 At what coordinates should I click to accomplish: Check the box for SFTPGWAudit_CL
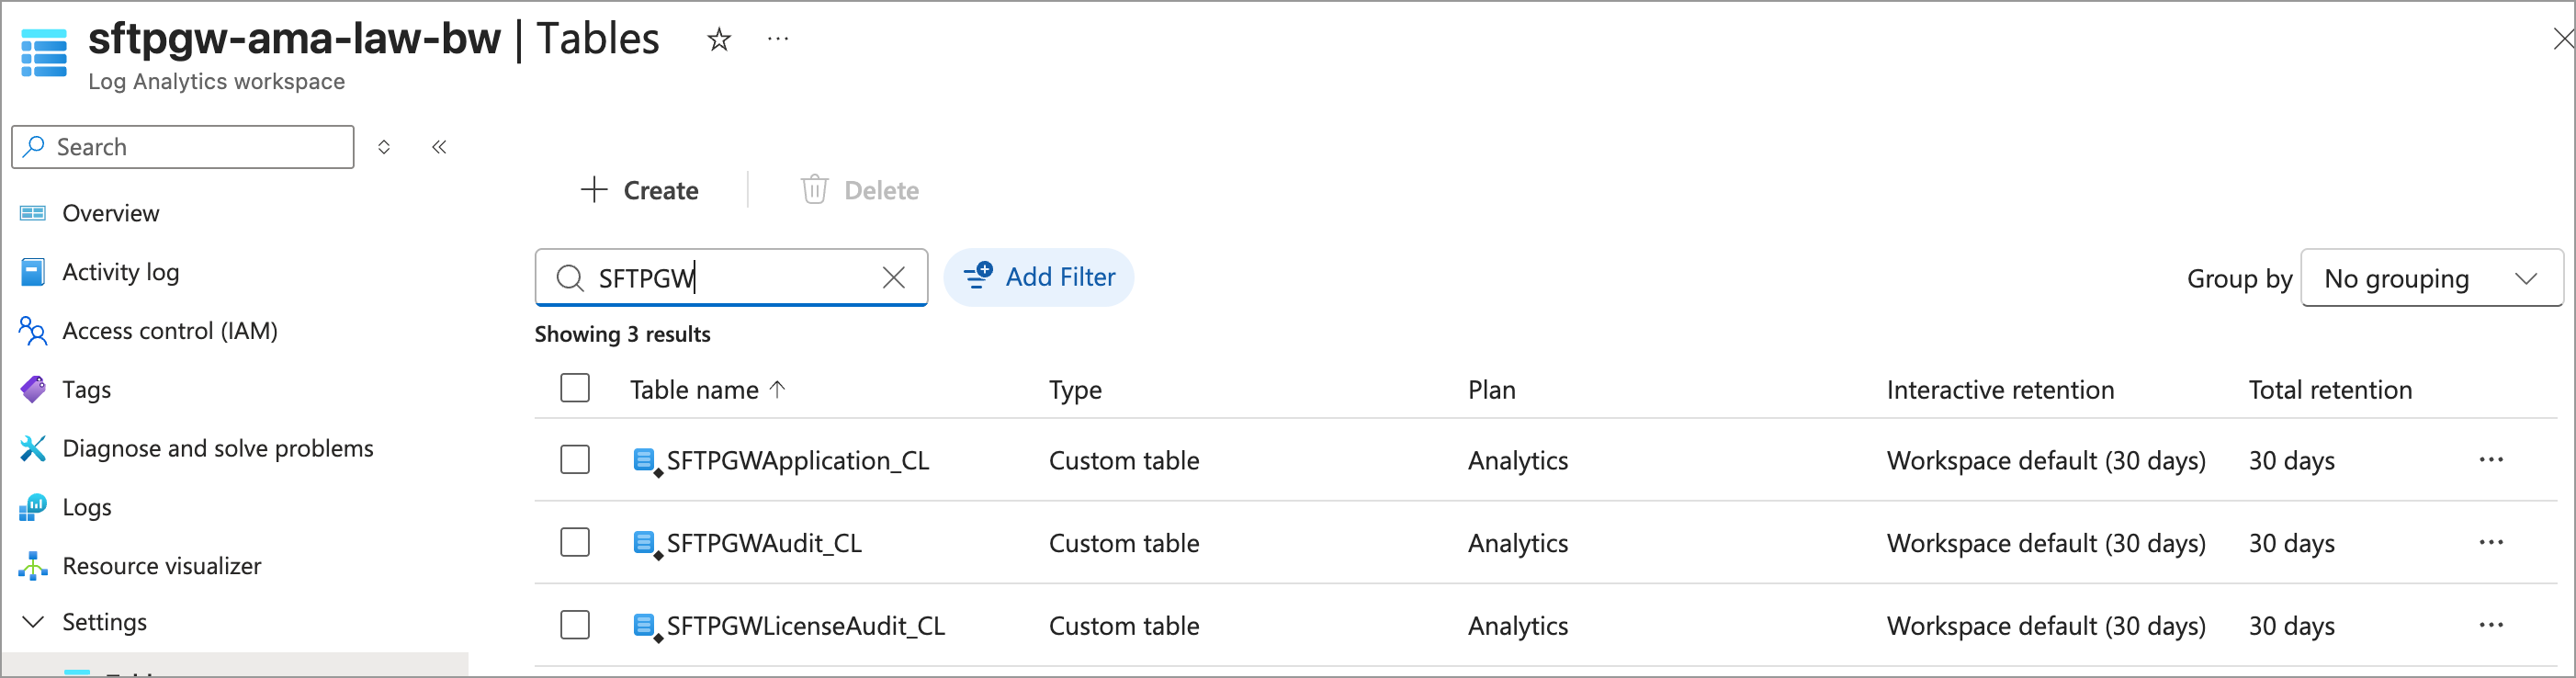pos(575,543)
